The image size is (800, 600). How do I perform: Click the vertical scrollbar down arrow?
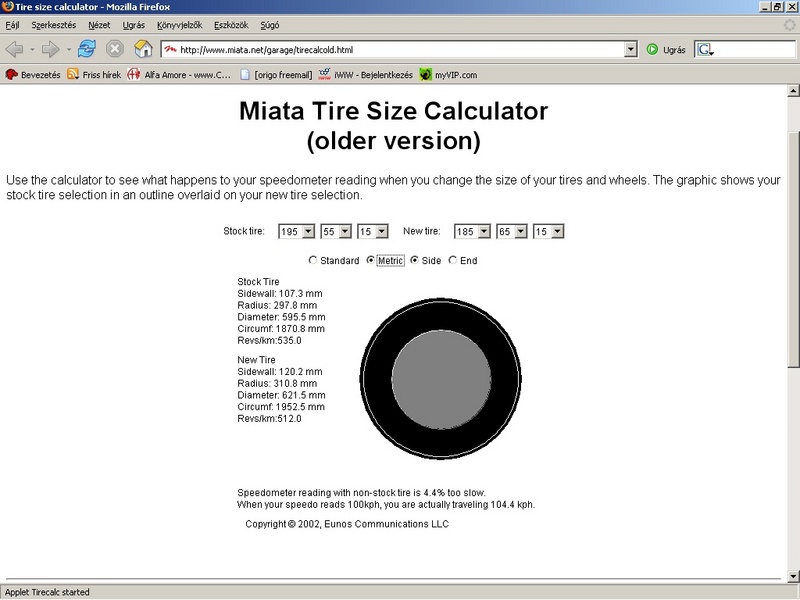click(x=793, y=577)
